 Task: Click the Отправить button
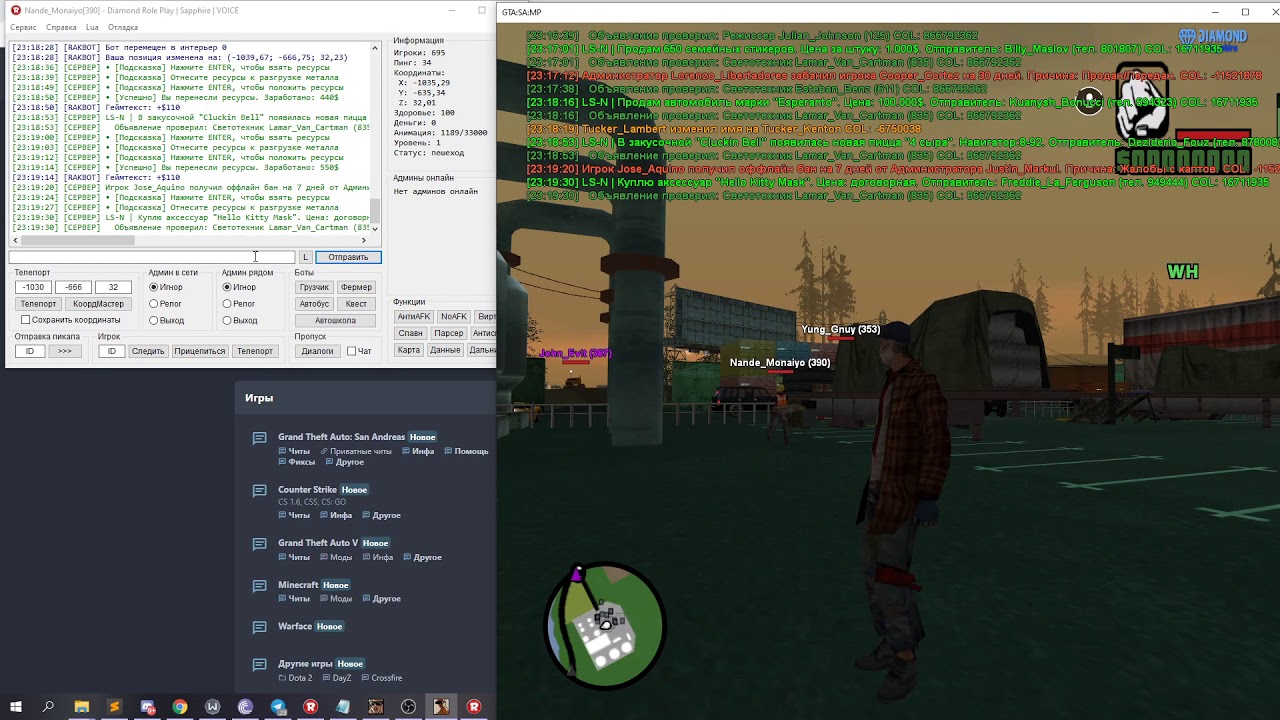point(348,257)
